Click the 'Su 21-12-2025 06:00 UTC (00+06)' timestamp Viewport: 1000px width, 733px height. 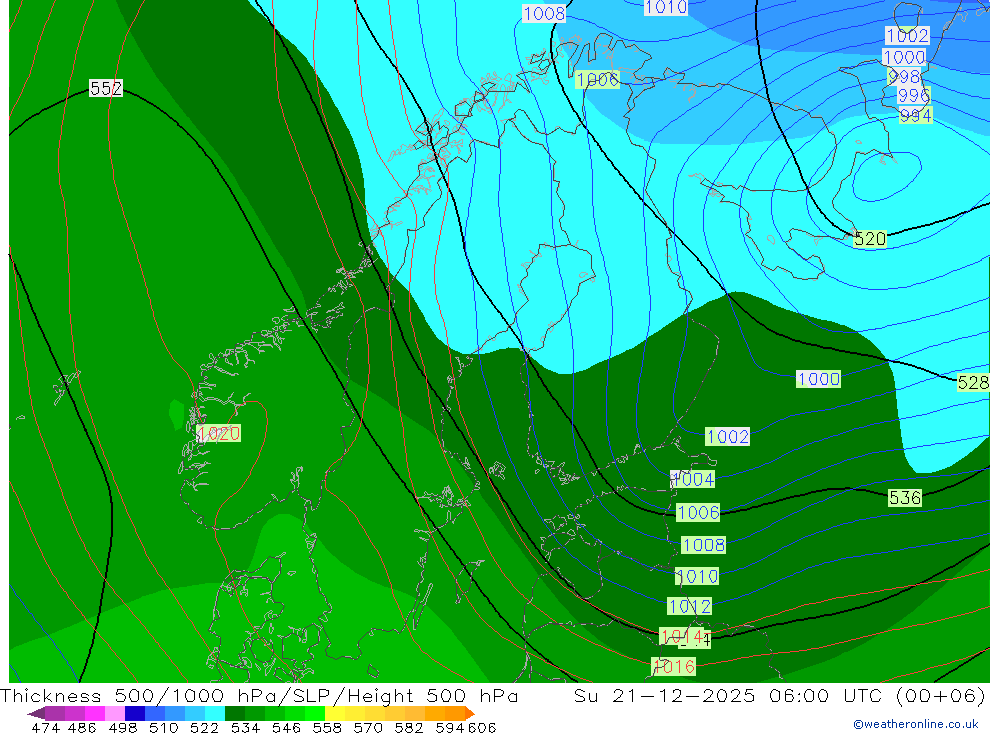(x=779, y=695)
